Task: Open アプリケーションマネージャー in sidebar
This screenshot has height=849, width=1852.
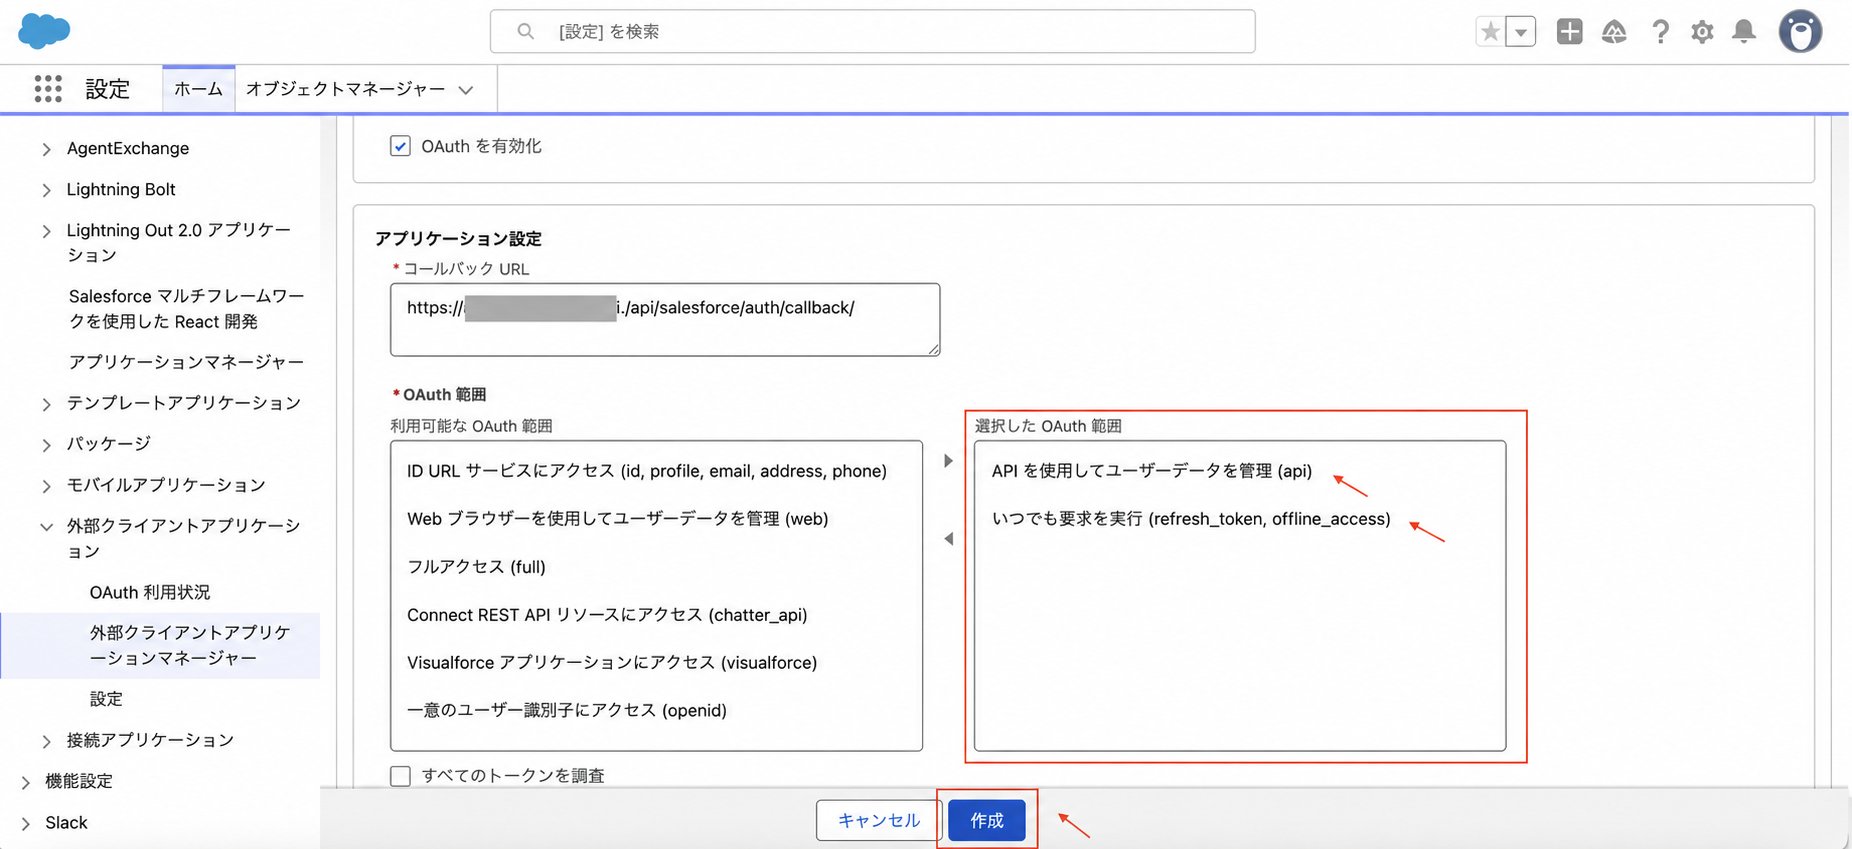Action: coord(186,362)
